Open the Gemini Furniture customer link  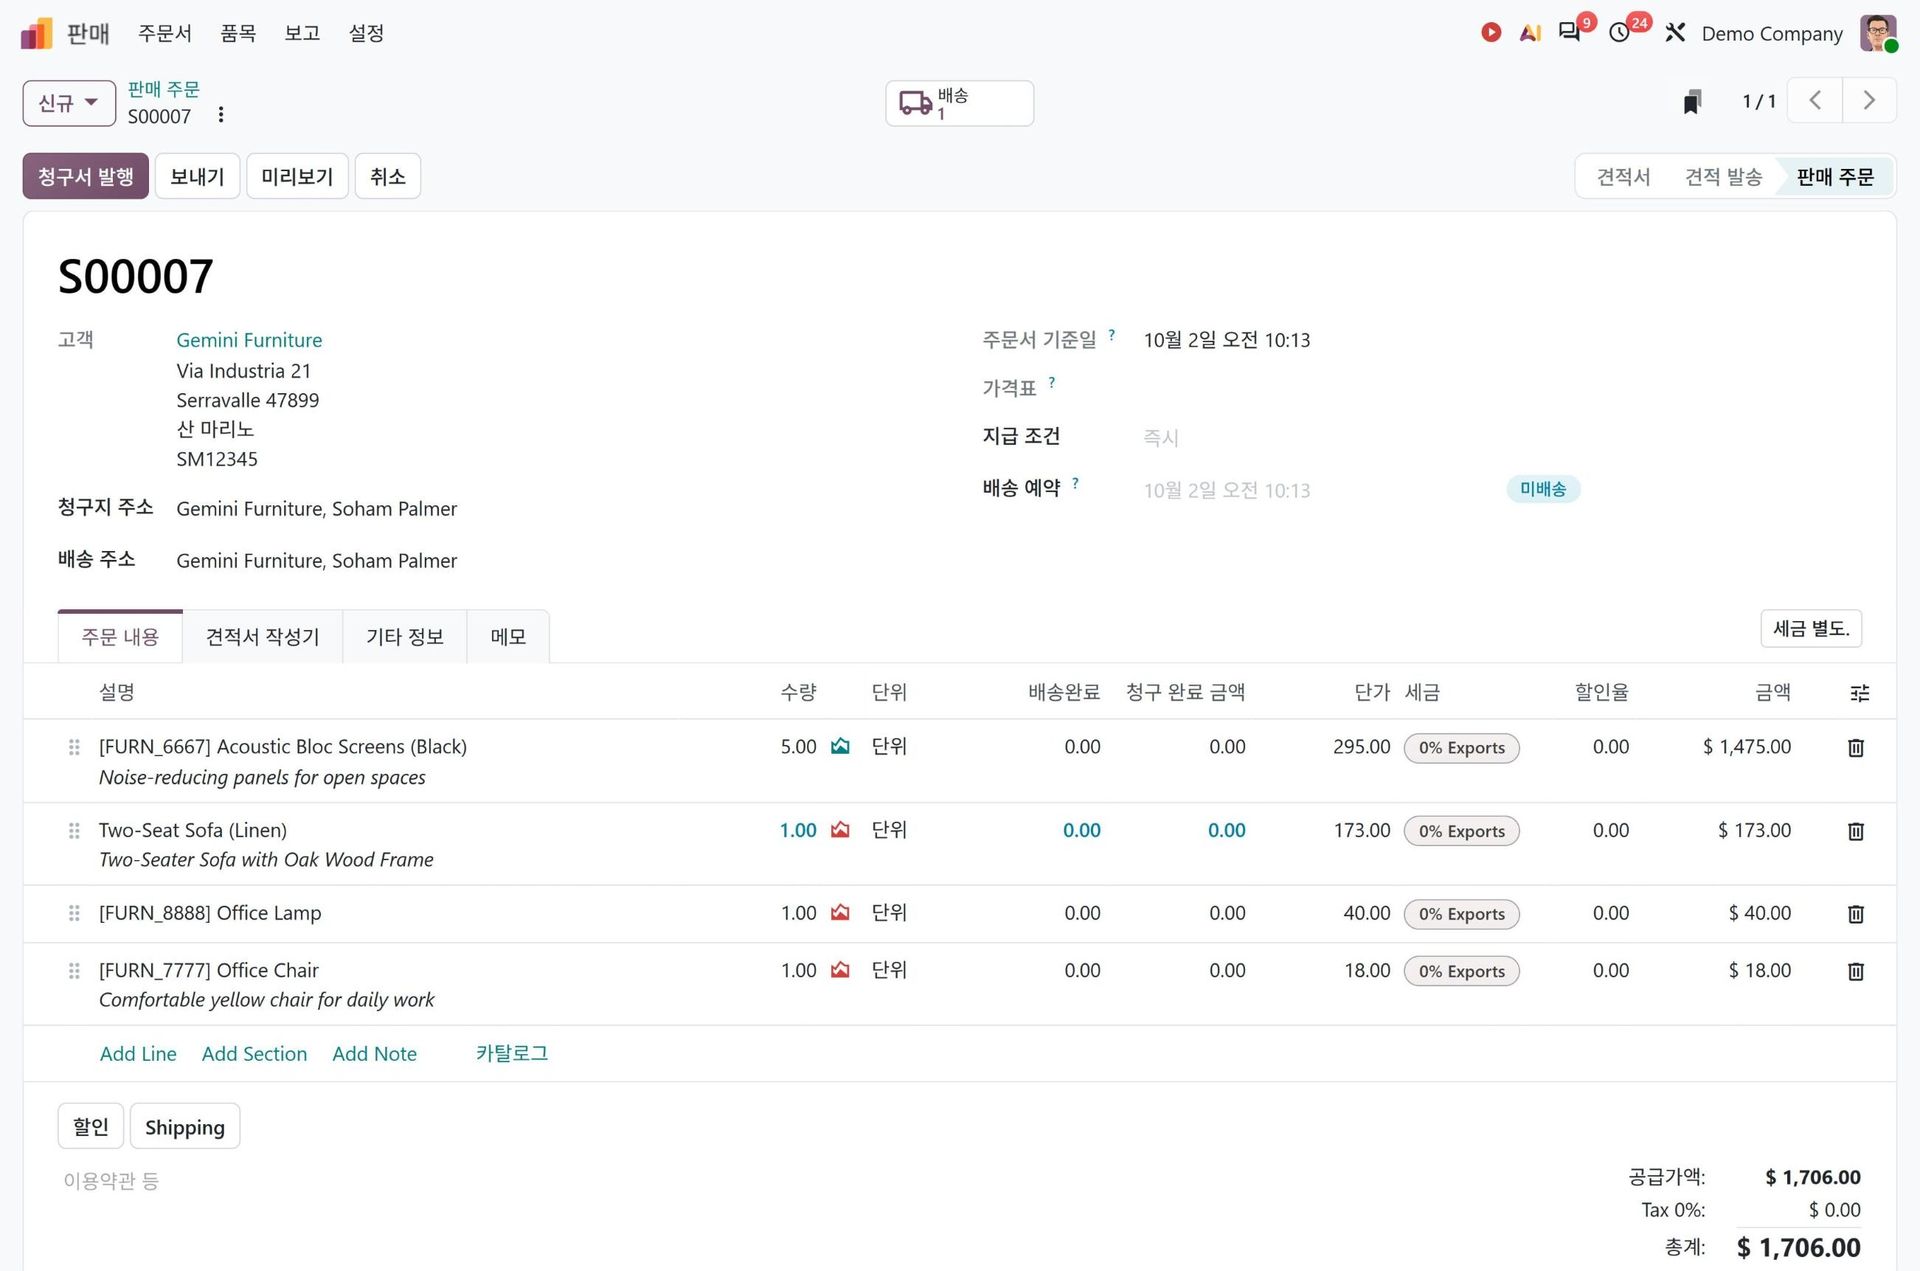[x=249, y=340]
